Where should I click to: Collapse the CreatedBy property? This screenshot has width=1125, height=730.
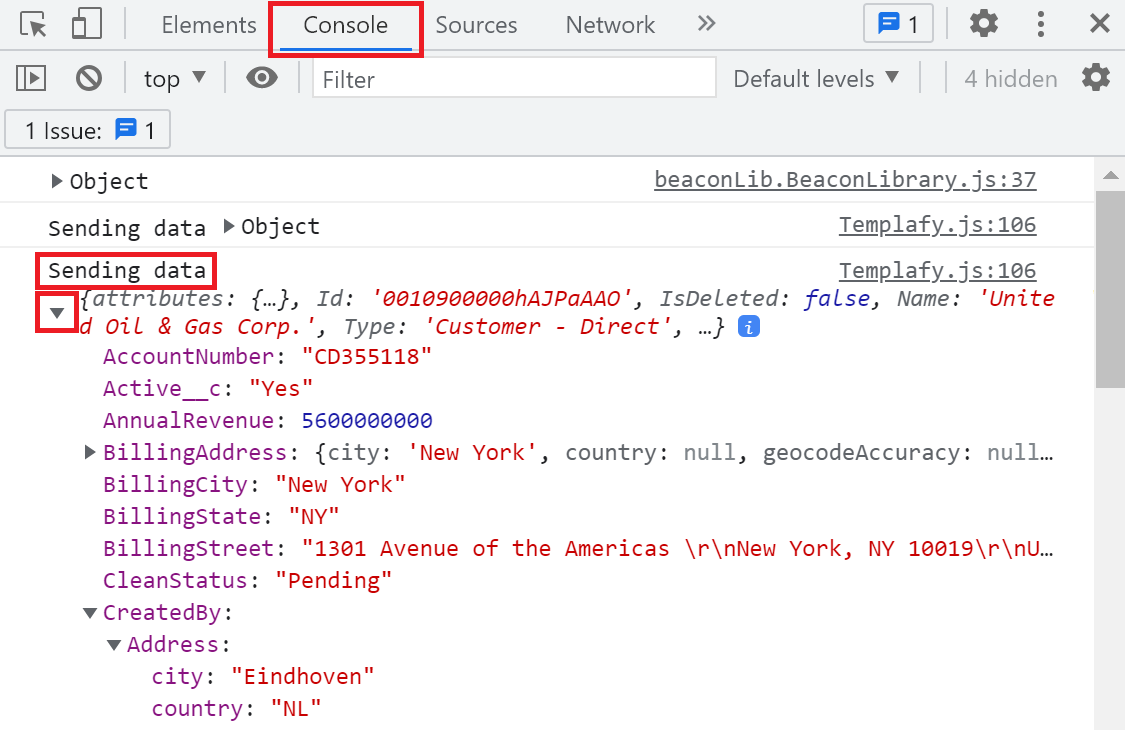click(90, 613)
